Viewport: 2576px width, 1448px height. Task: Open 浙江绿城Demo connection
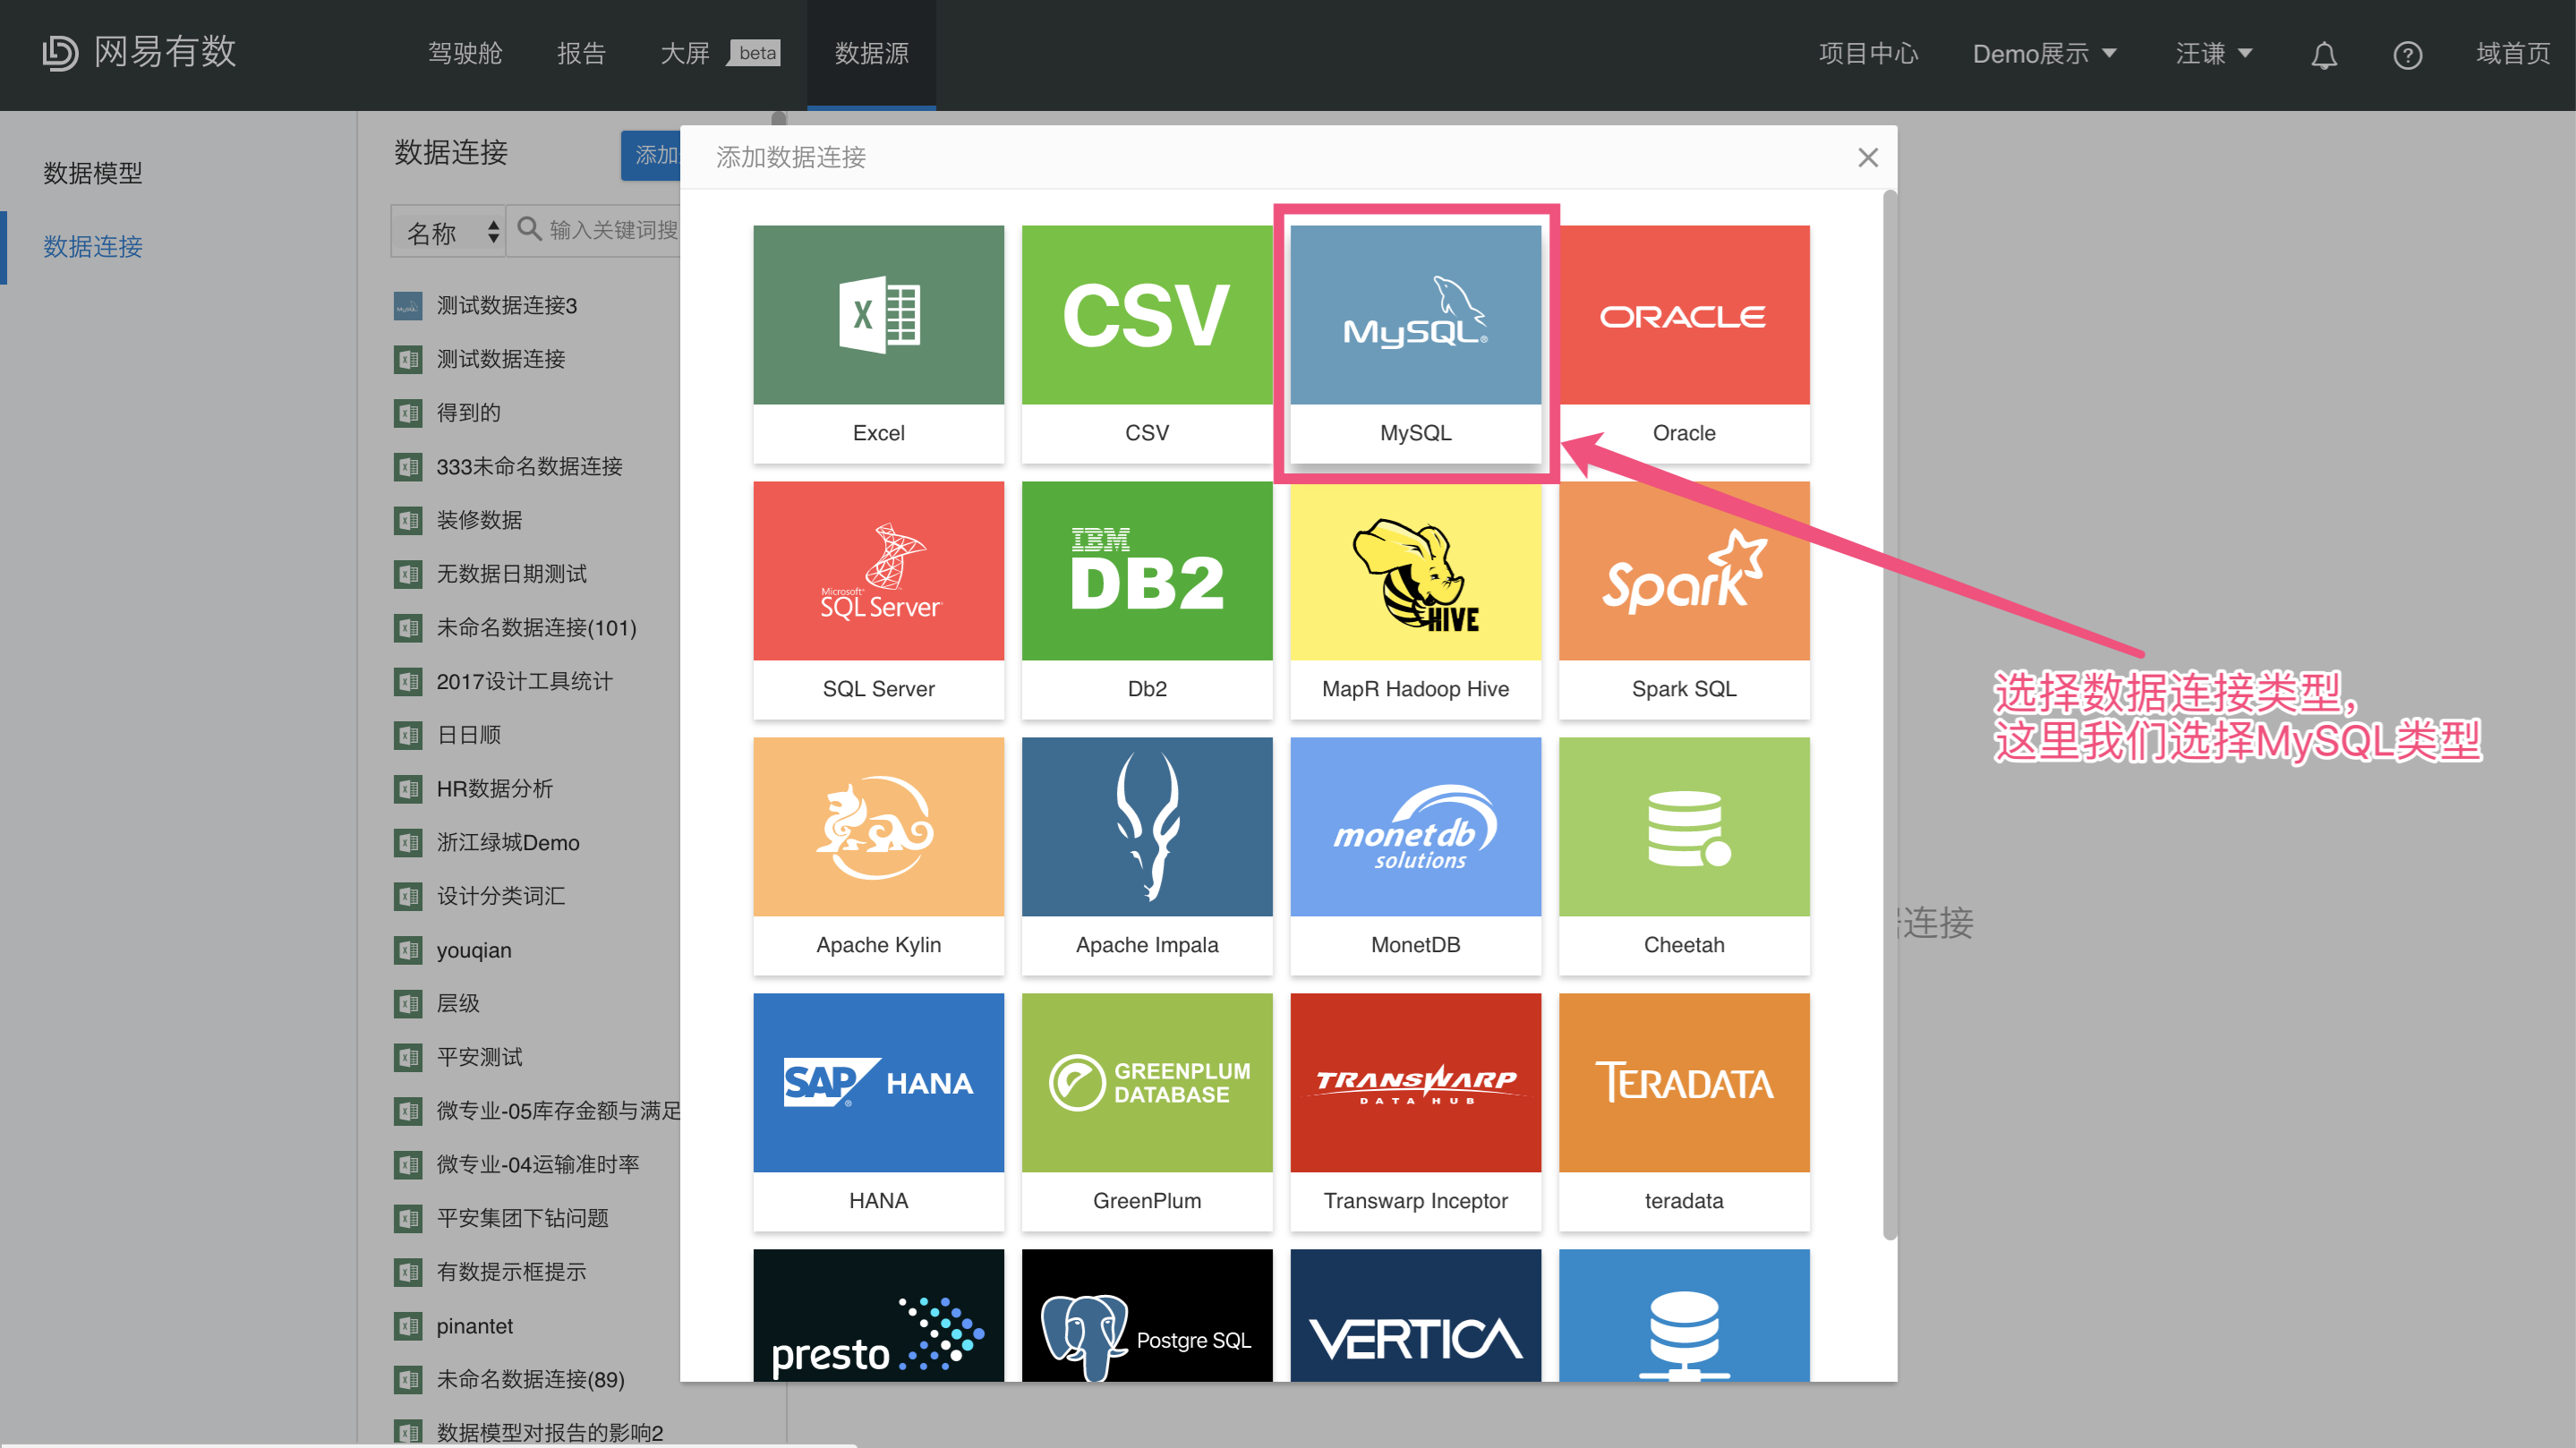[x=507, y=843]
